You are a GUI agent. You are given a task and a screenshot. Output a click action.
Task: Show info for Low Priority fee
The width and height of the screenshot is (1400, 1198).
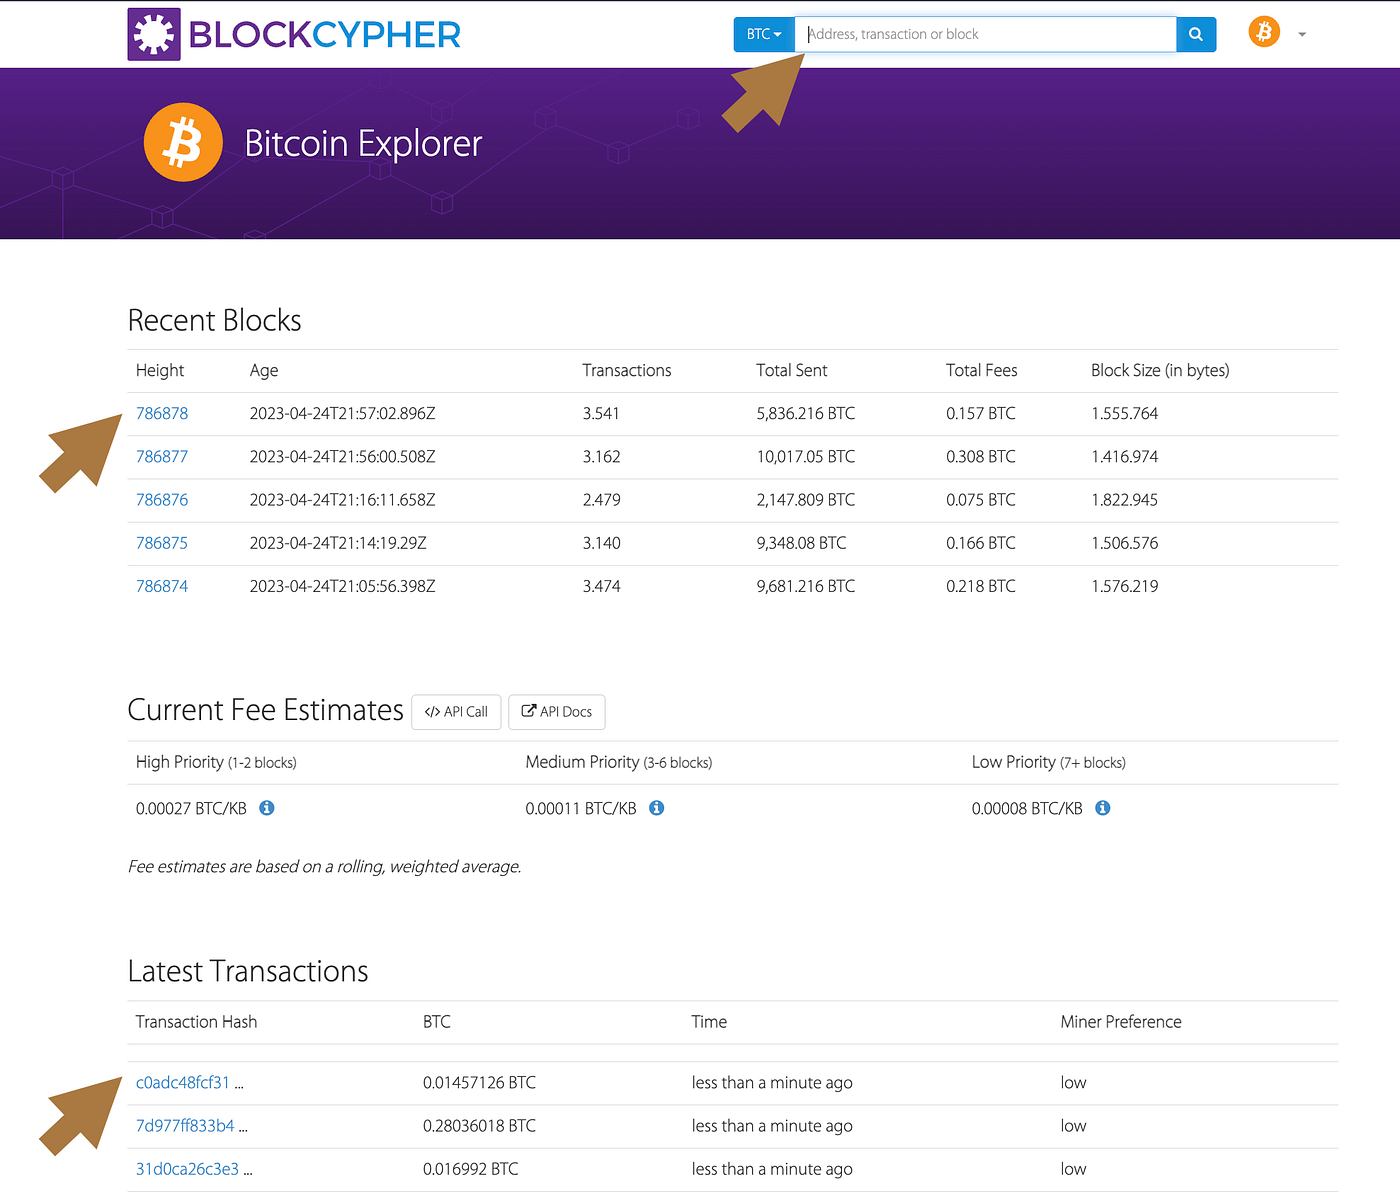(1103, 808)
